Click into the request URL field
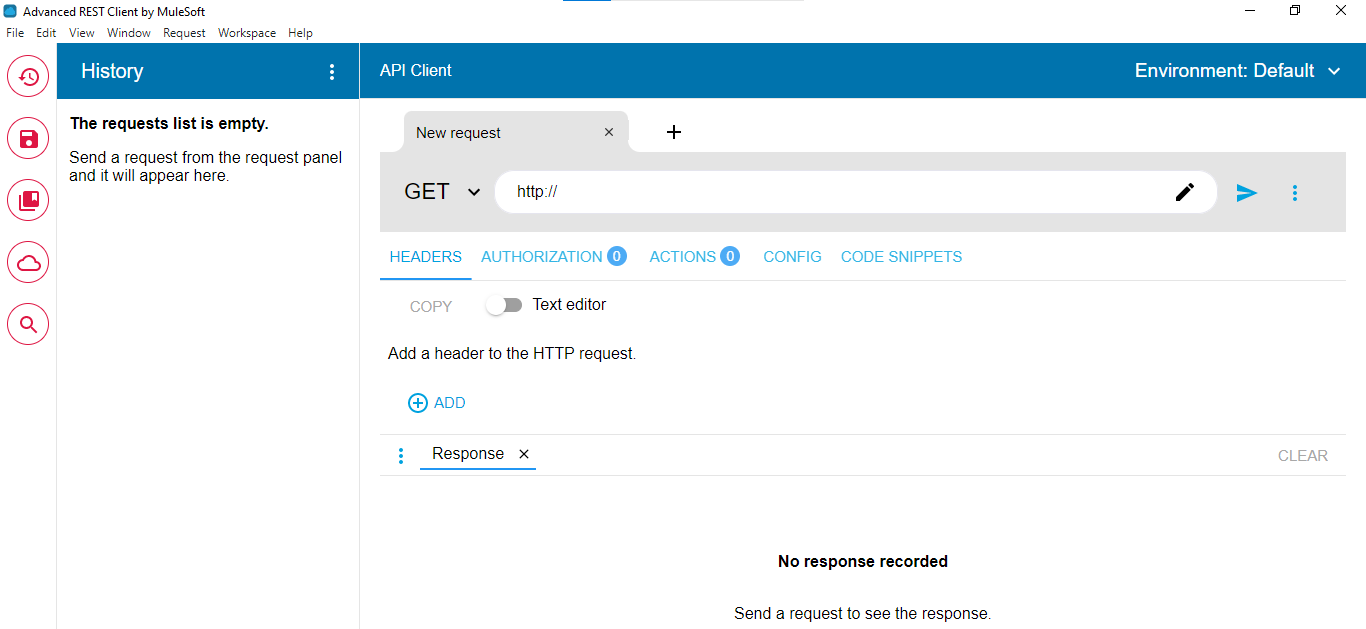The image size is (1366, 629). point(830,192)
